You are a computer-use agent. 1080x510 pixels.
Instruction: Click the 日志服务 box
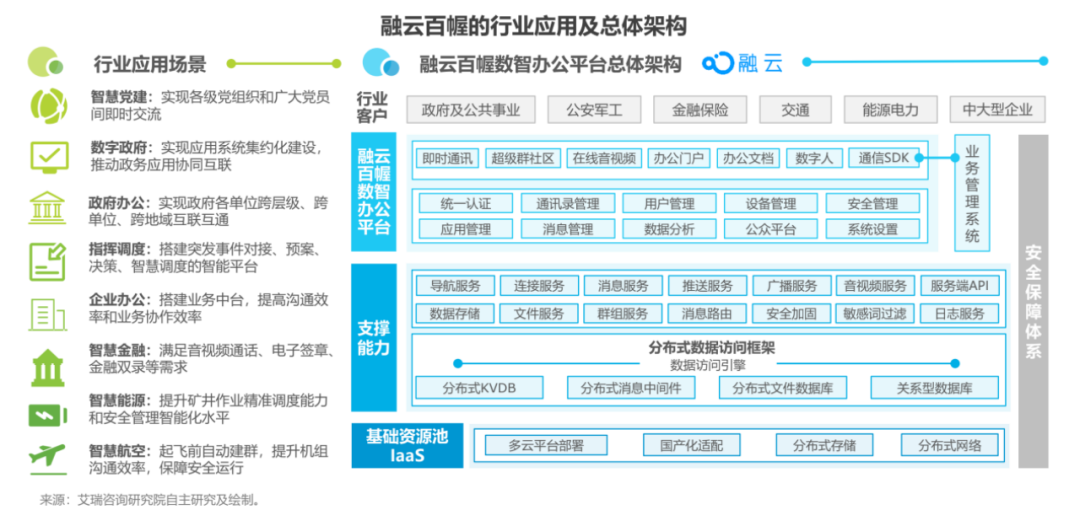tap(959, 314)
